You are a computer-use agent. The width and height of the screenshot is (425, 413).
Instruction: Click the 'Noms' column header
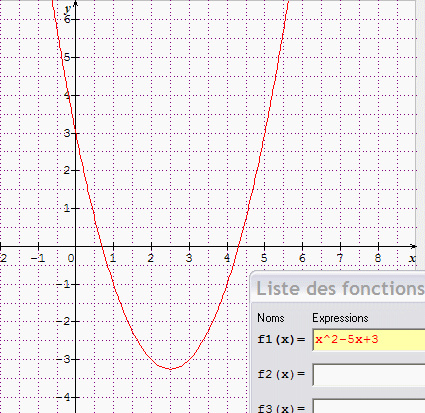point(271,318)
